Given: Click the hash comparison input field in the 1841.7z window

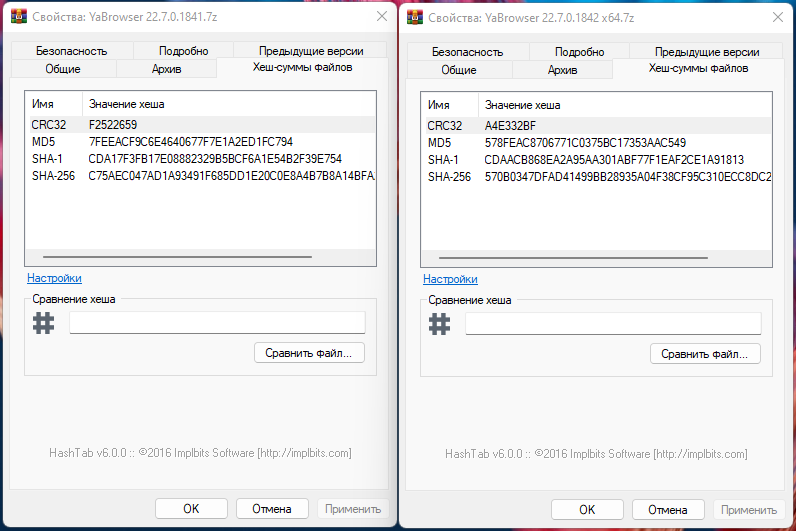Looking at the screenshot, I should tap(217, 322).
